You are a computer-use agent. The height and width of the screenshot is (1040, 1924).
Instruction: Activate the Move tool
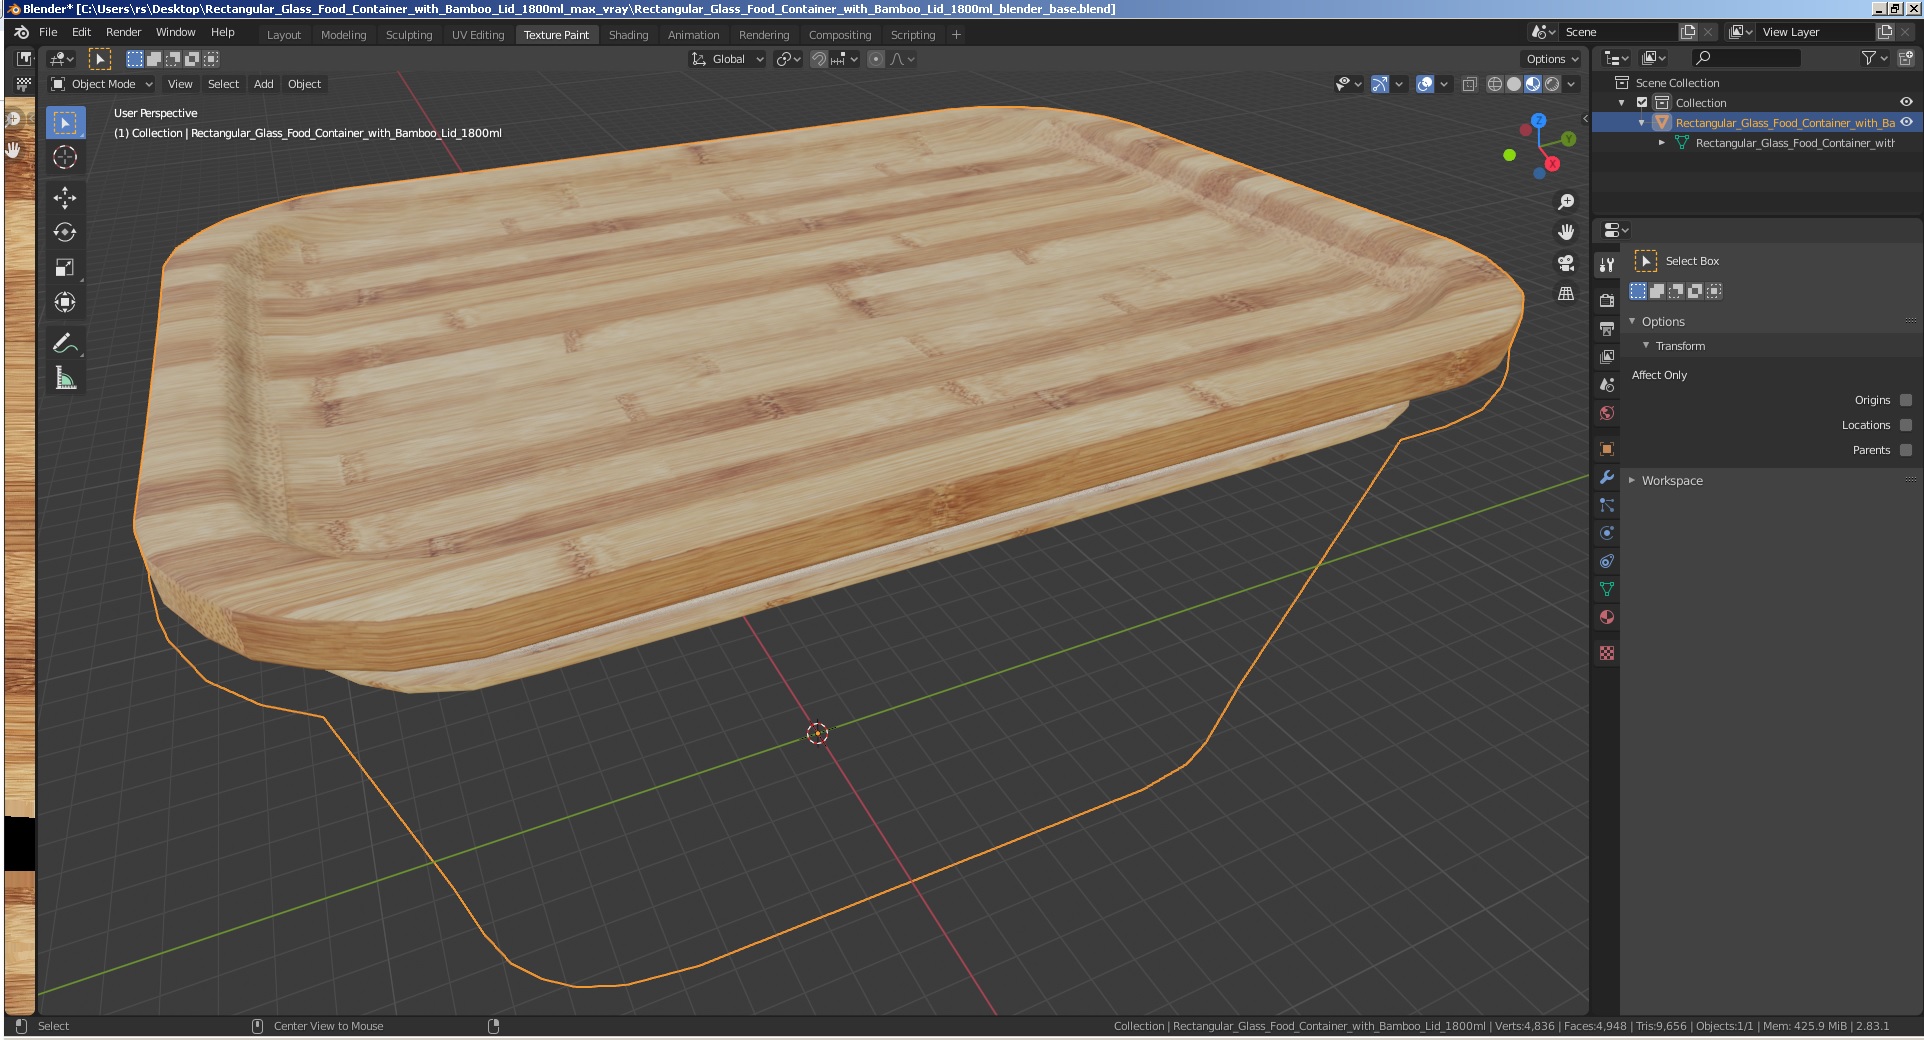[65, 197]
